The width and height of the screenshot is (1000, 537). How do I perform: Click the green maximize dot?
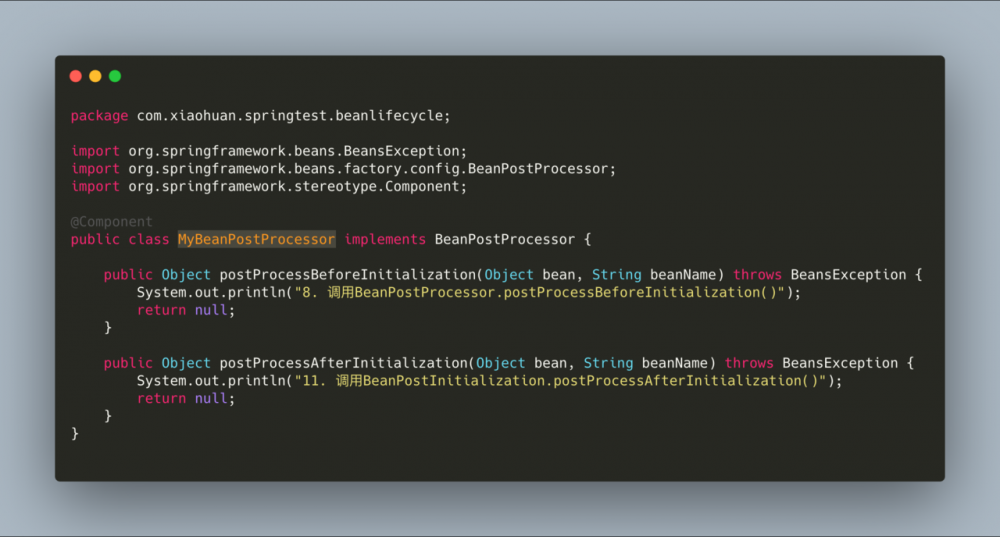(115, 76)
